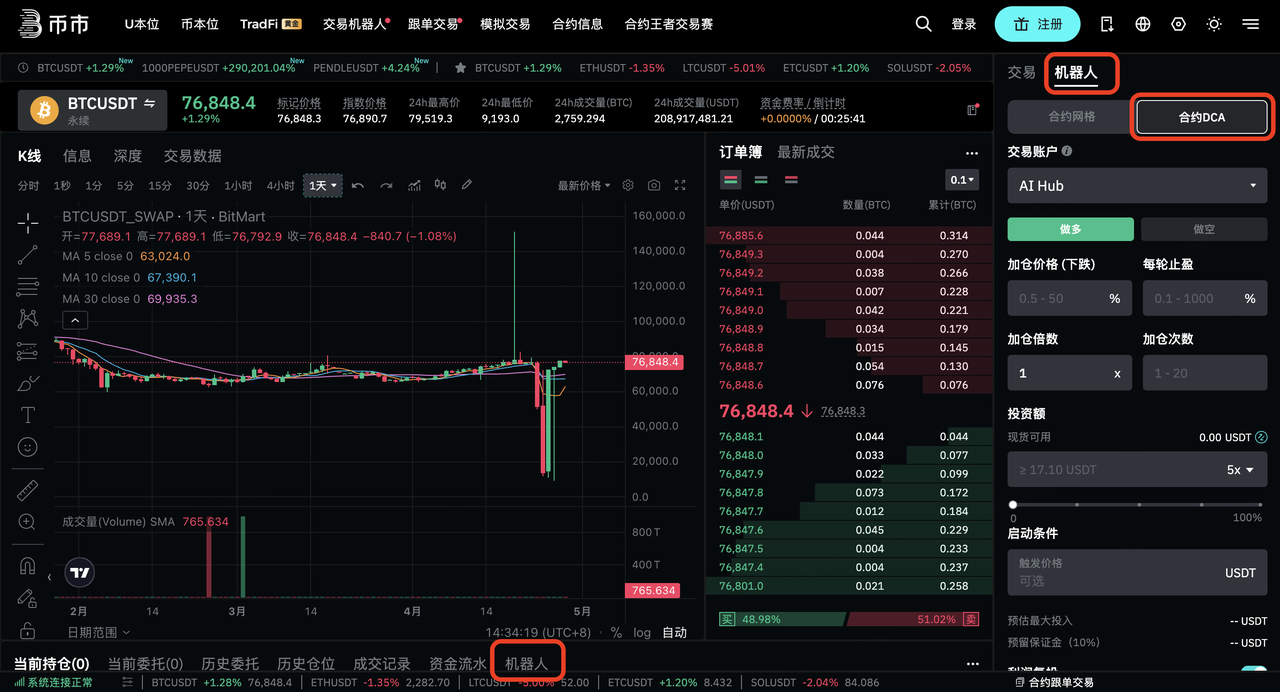Select the crosshair cursor drawing tool
1280x692 pixels.
(x=28, y=222)
